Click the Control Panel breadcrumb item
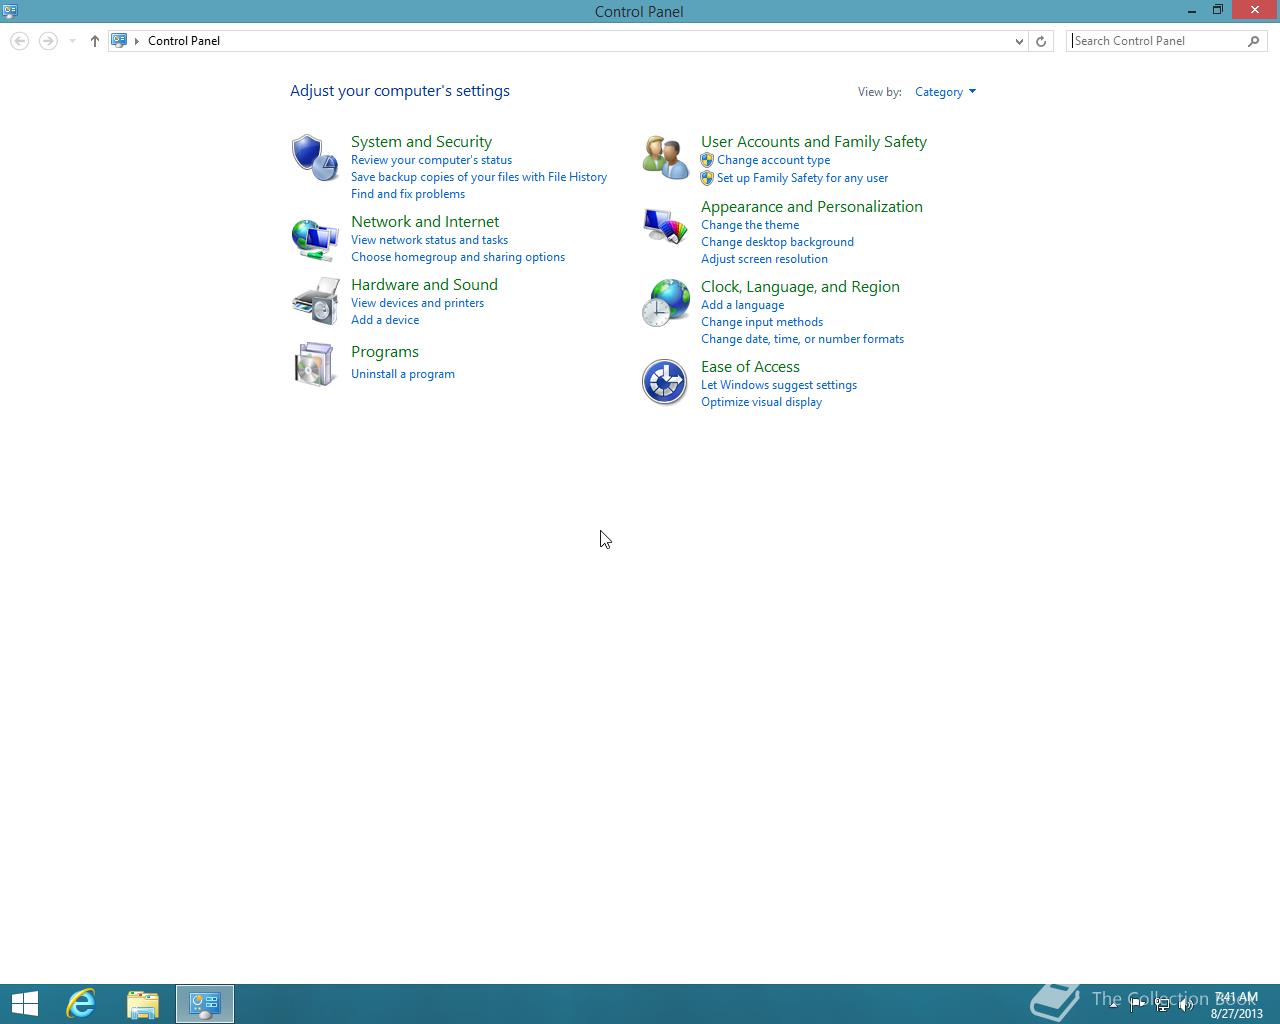 (184, 41)
